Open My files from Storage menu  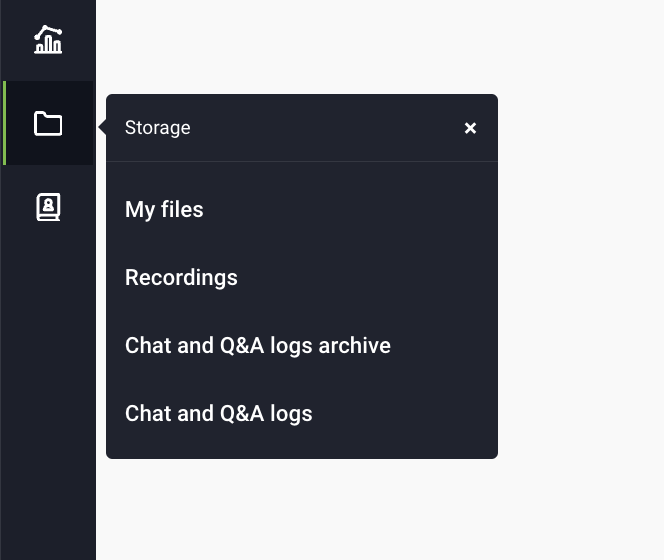coord(164,210)
